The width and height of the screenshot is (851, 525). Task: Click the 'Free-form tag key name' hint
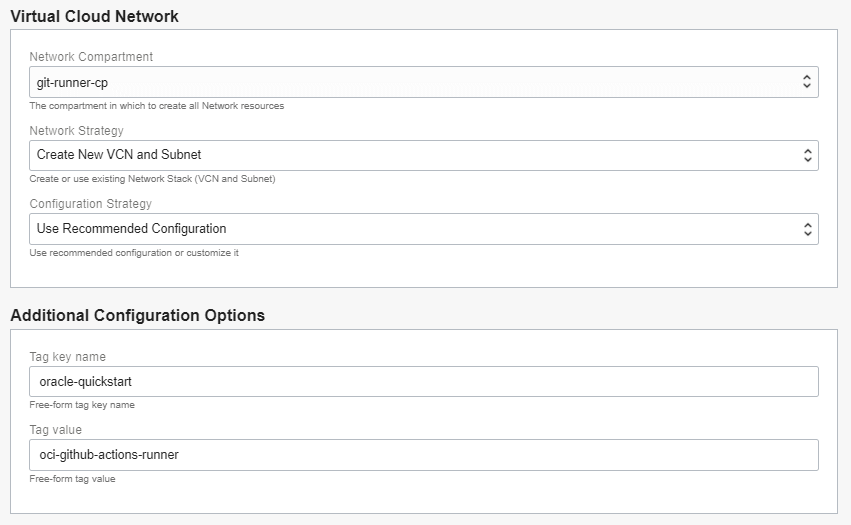click(x=82, y=405)
